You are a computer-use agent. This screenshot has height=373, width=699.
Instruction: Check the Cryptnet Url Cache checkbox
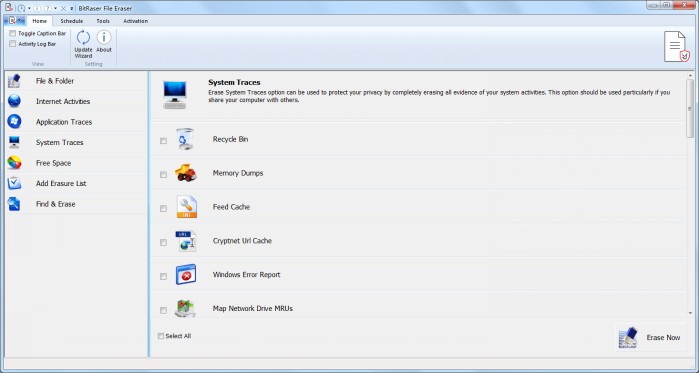(163, 242)
